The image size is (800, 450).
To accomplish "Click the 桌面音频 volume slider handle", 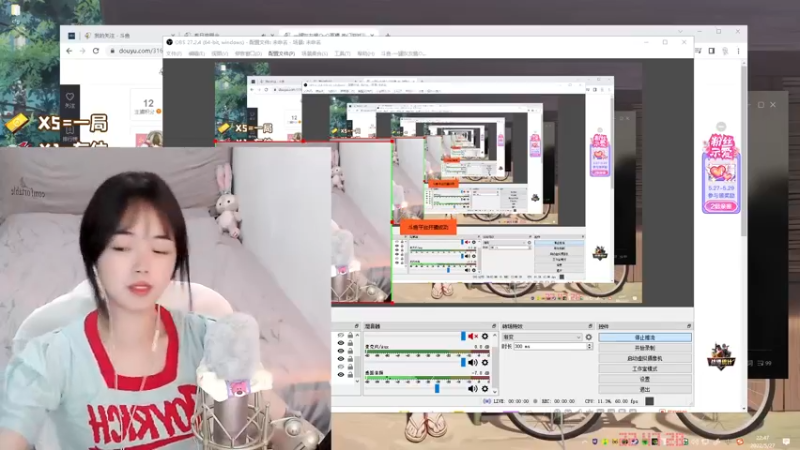I will (437, 388).
